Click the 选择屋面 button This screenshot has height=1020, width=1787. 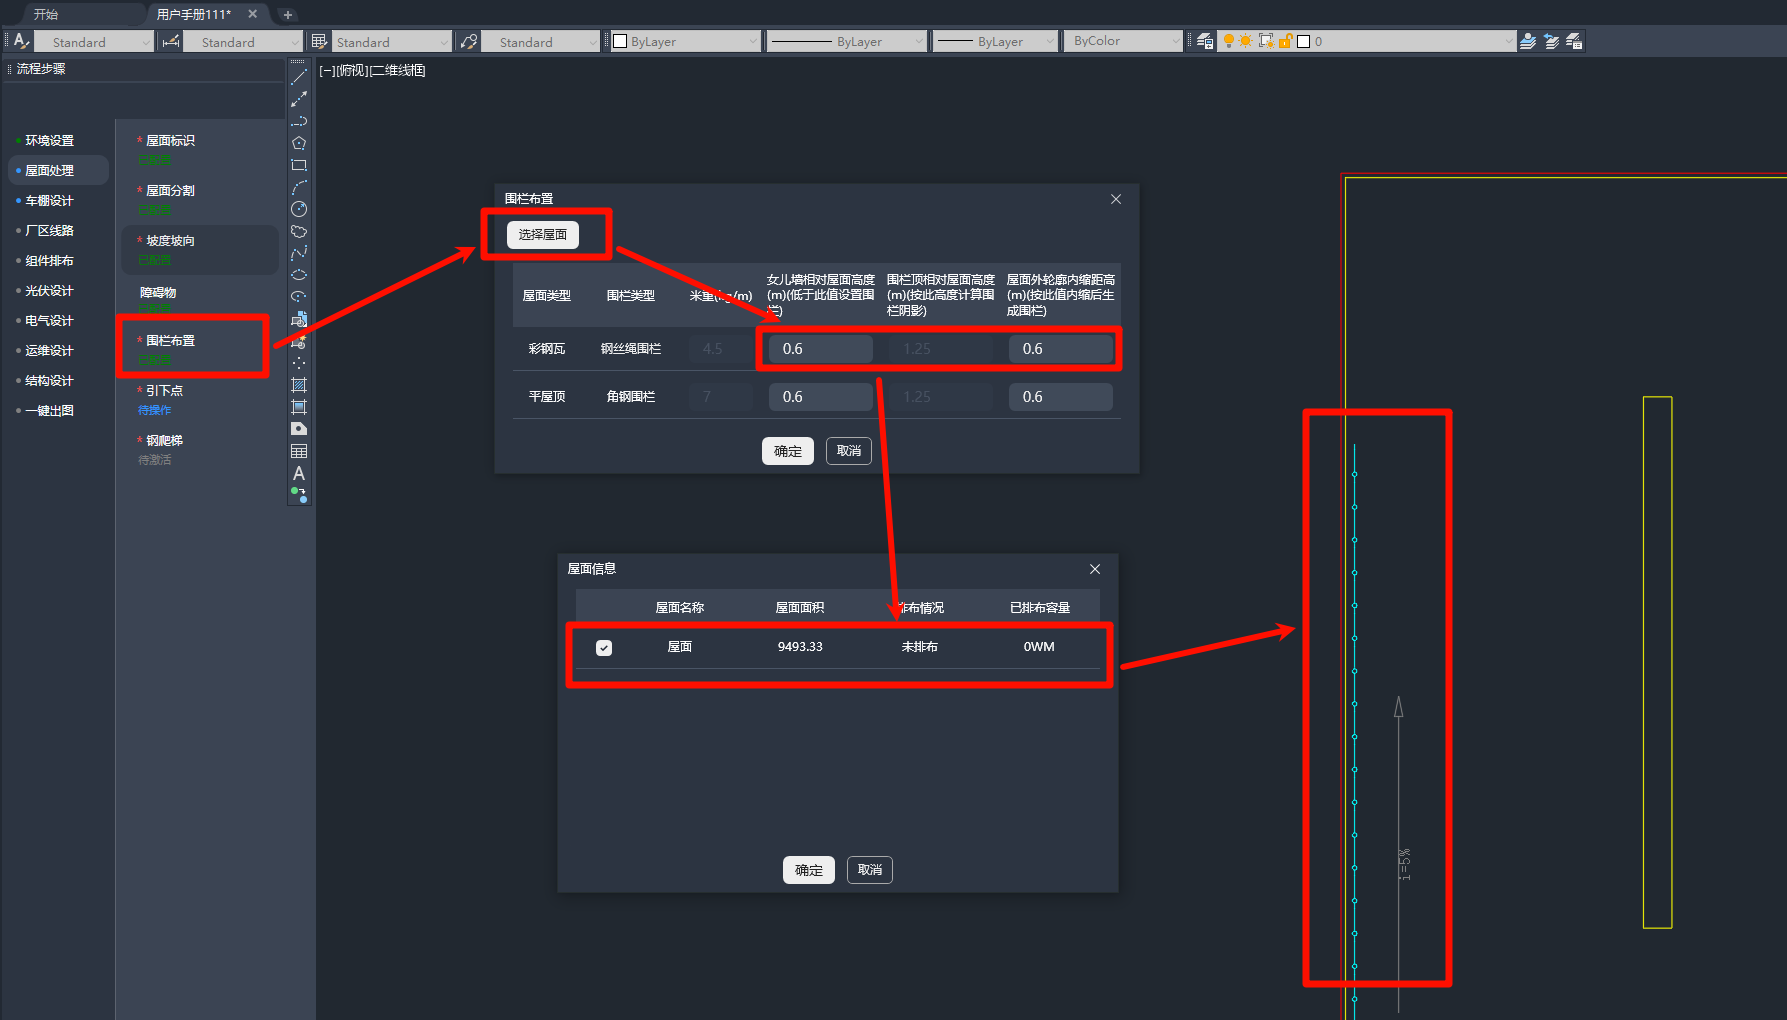coord(542,234)
